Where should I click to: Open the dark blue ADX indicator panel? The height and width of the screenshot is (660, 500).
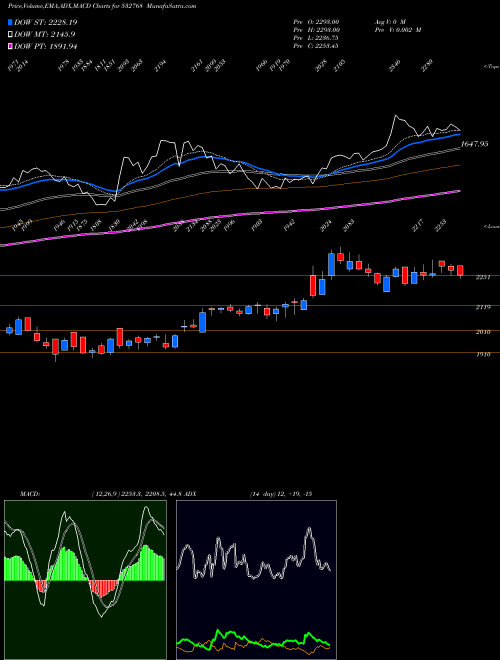coord(256,580)
